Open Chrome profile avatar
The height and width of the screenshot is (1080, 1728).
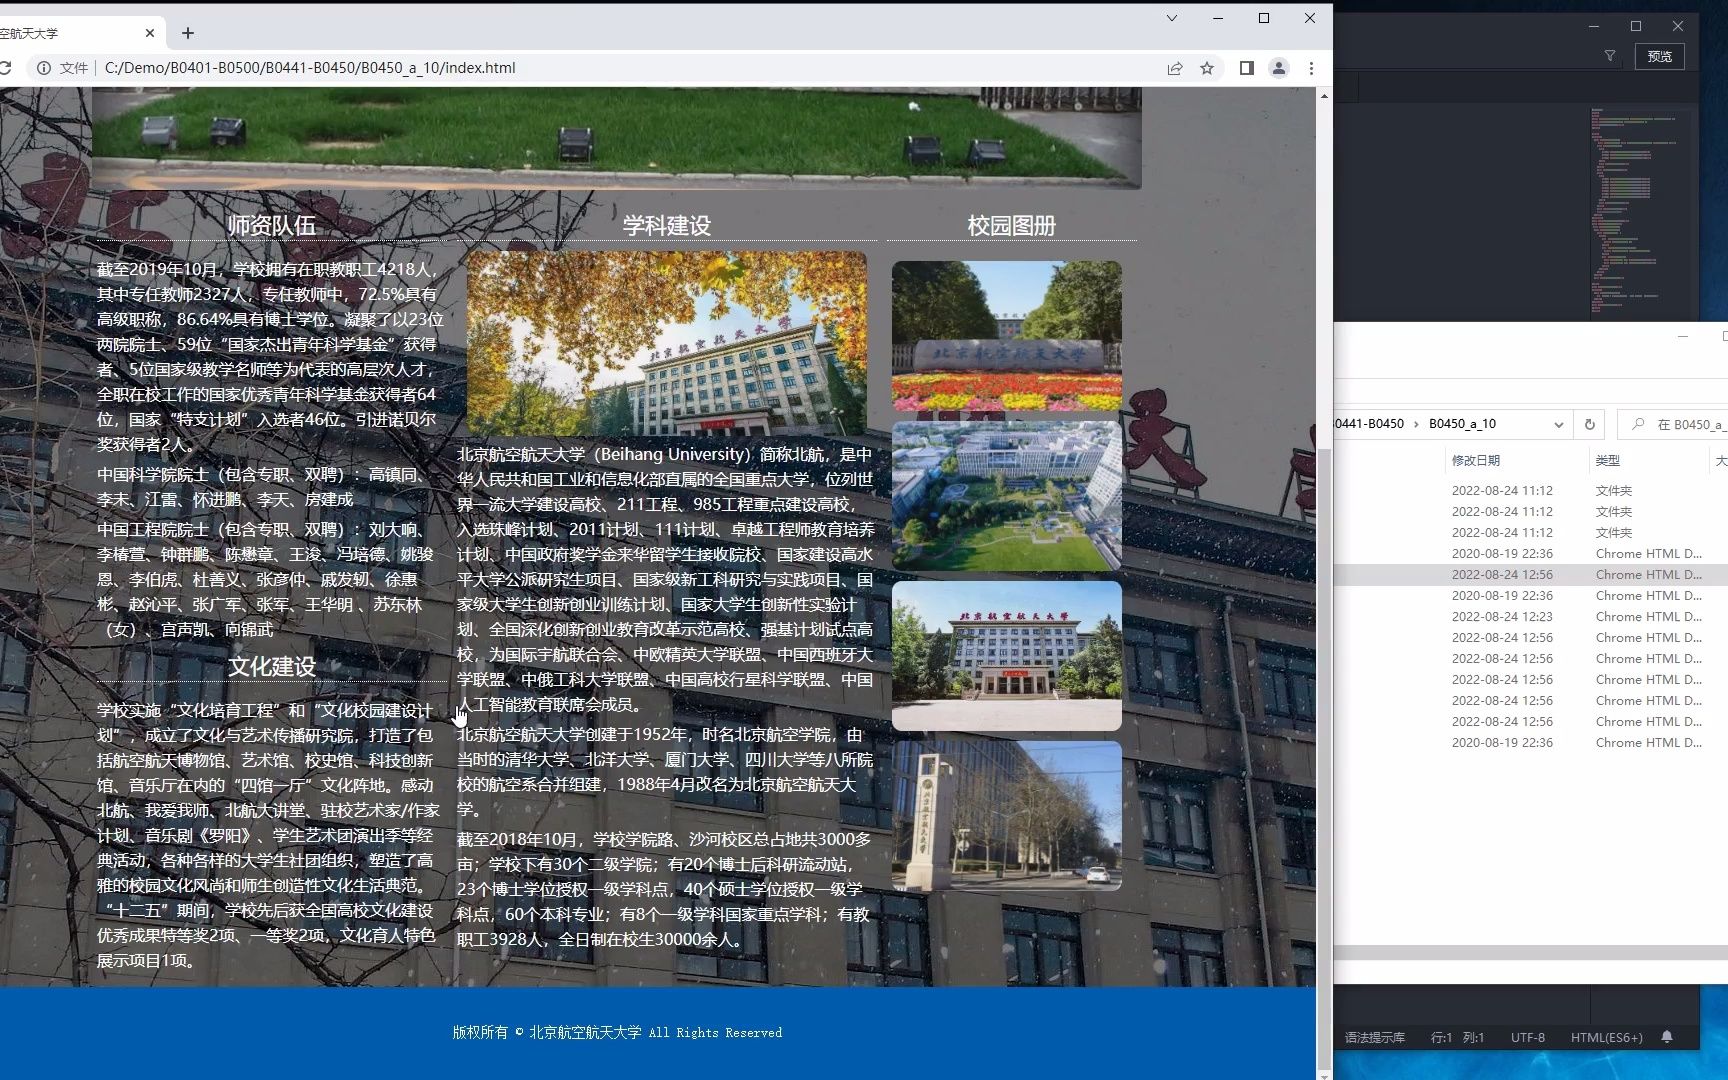coord(1279,68)
